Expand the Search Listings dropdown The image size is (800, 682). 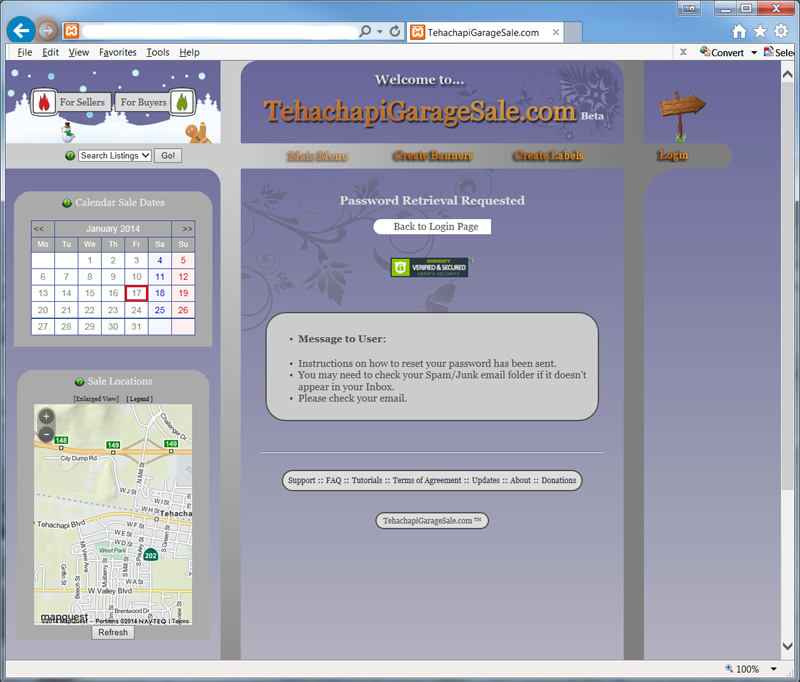coord(115,156)
